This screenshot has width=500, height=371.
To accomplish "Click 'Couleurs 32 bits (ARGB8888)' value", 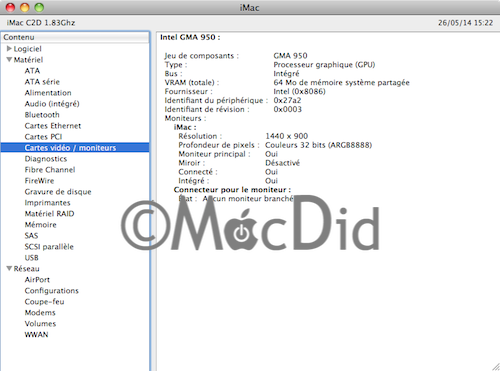I will point(318,145).
